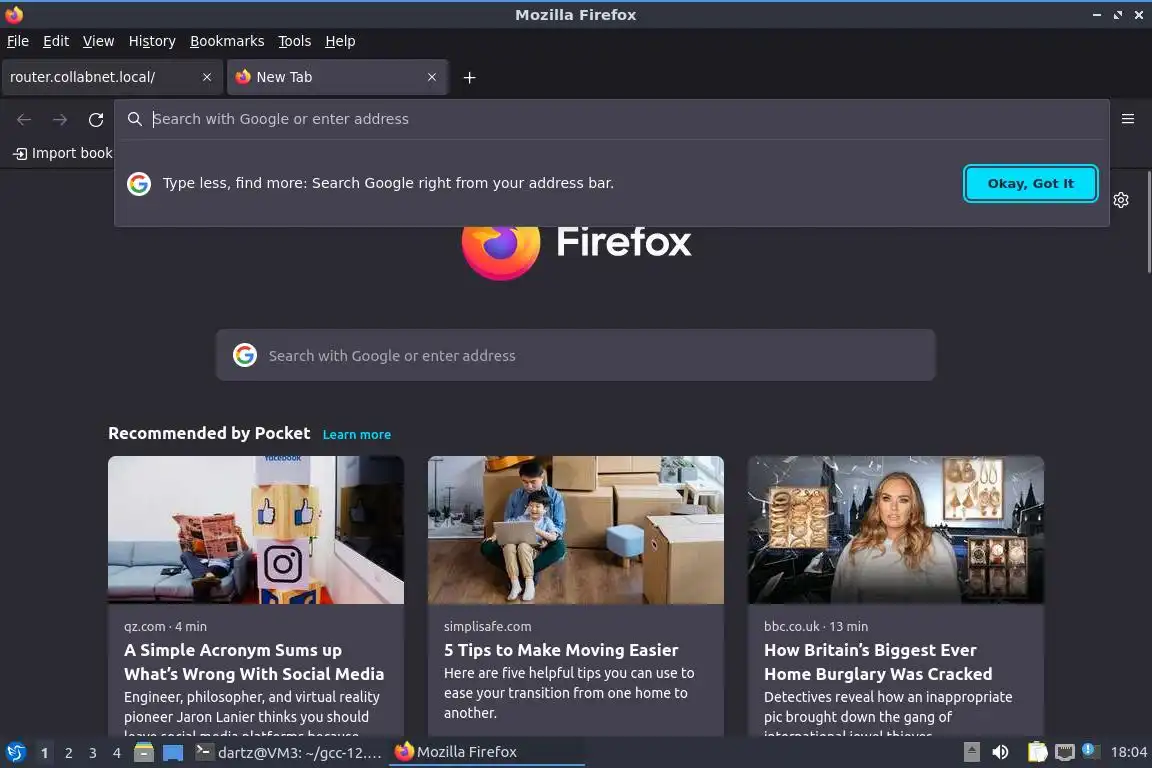Viewport: 1152px width, 768px height.
Task: Open the Bookmarks menu
Action: point(227,41)
